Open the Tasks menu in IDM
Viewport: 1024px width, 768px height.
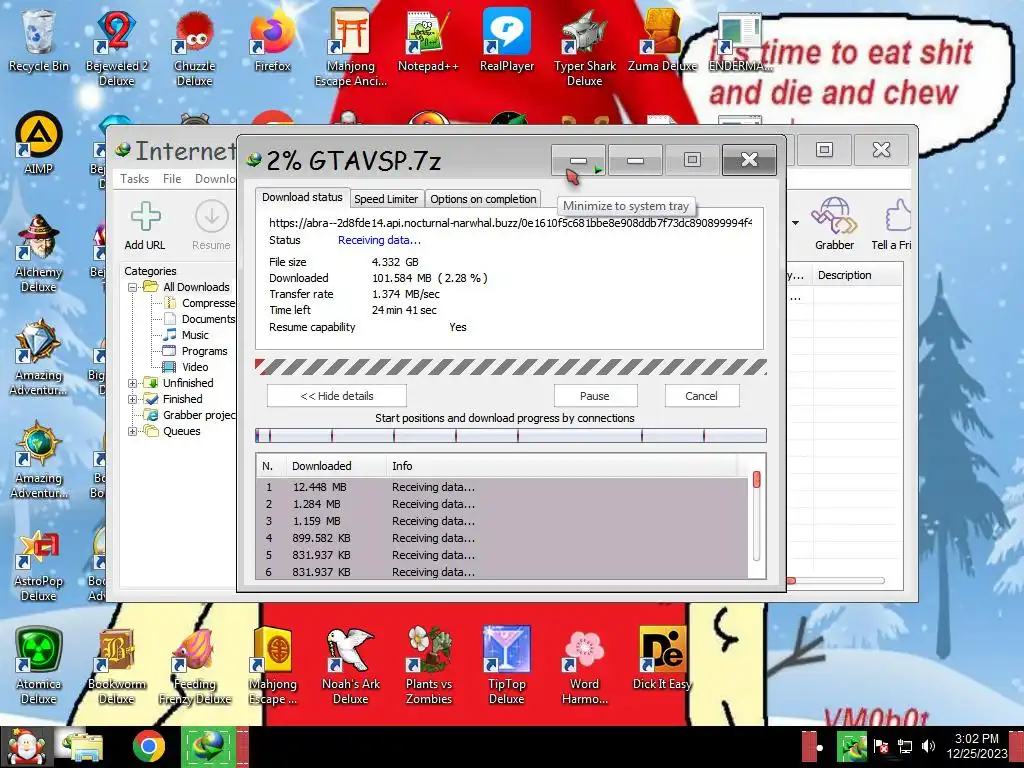pos(135,179)
